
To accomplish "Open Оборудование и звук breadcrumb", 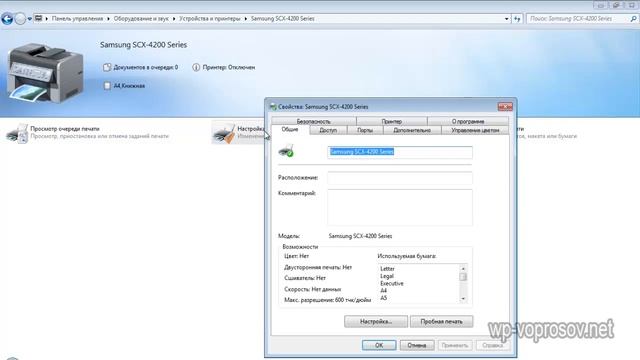I will (141, 19).
